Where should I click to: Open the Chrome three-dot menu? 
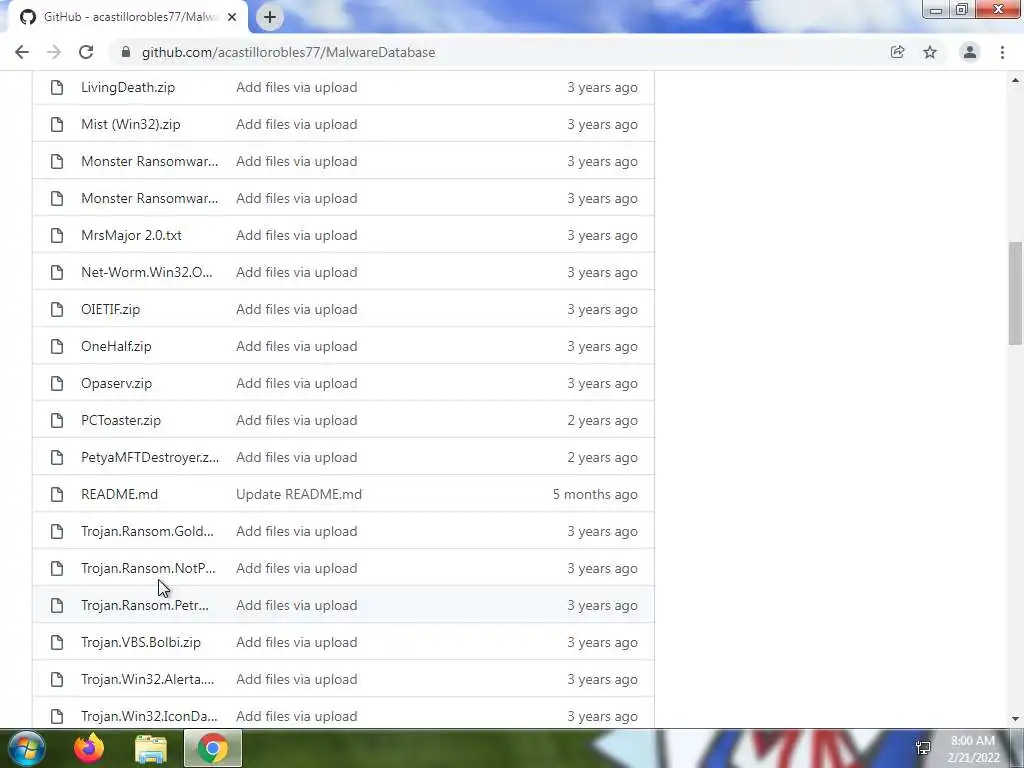[x=1002, y=52]
